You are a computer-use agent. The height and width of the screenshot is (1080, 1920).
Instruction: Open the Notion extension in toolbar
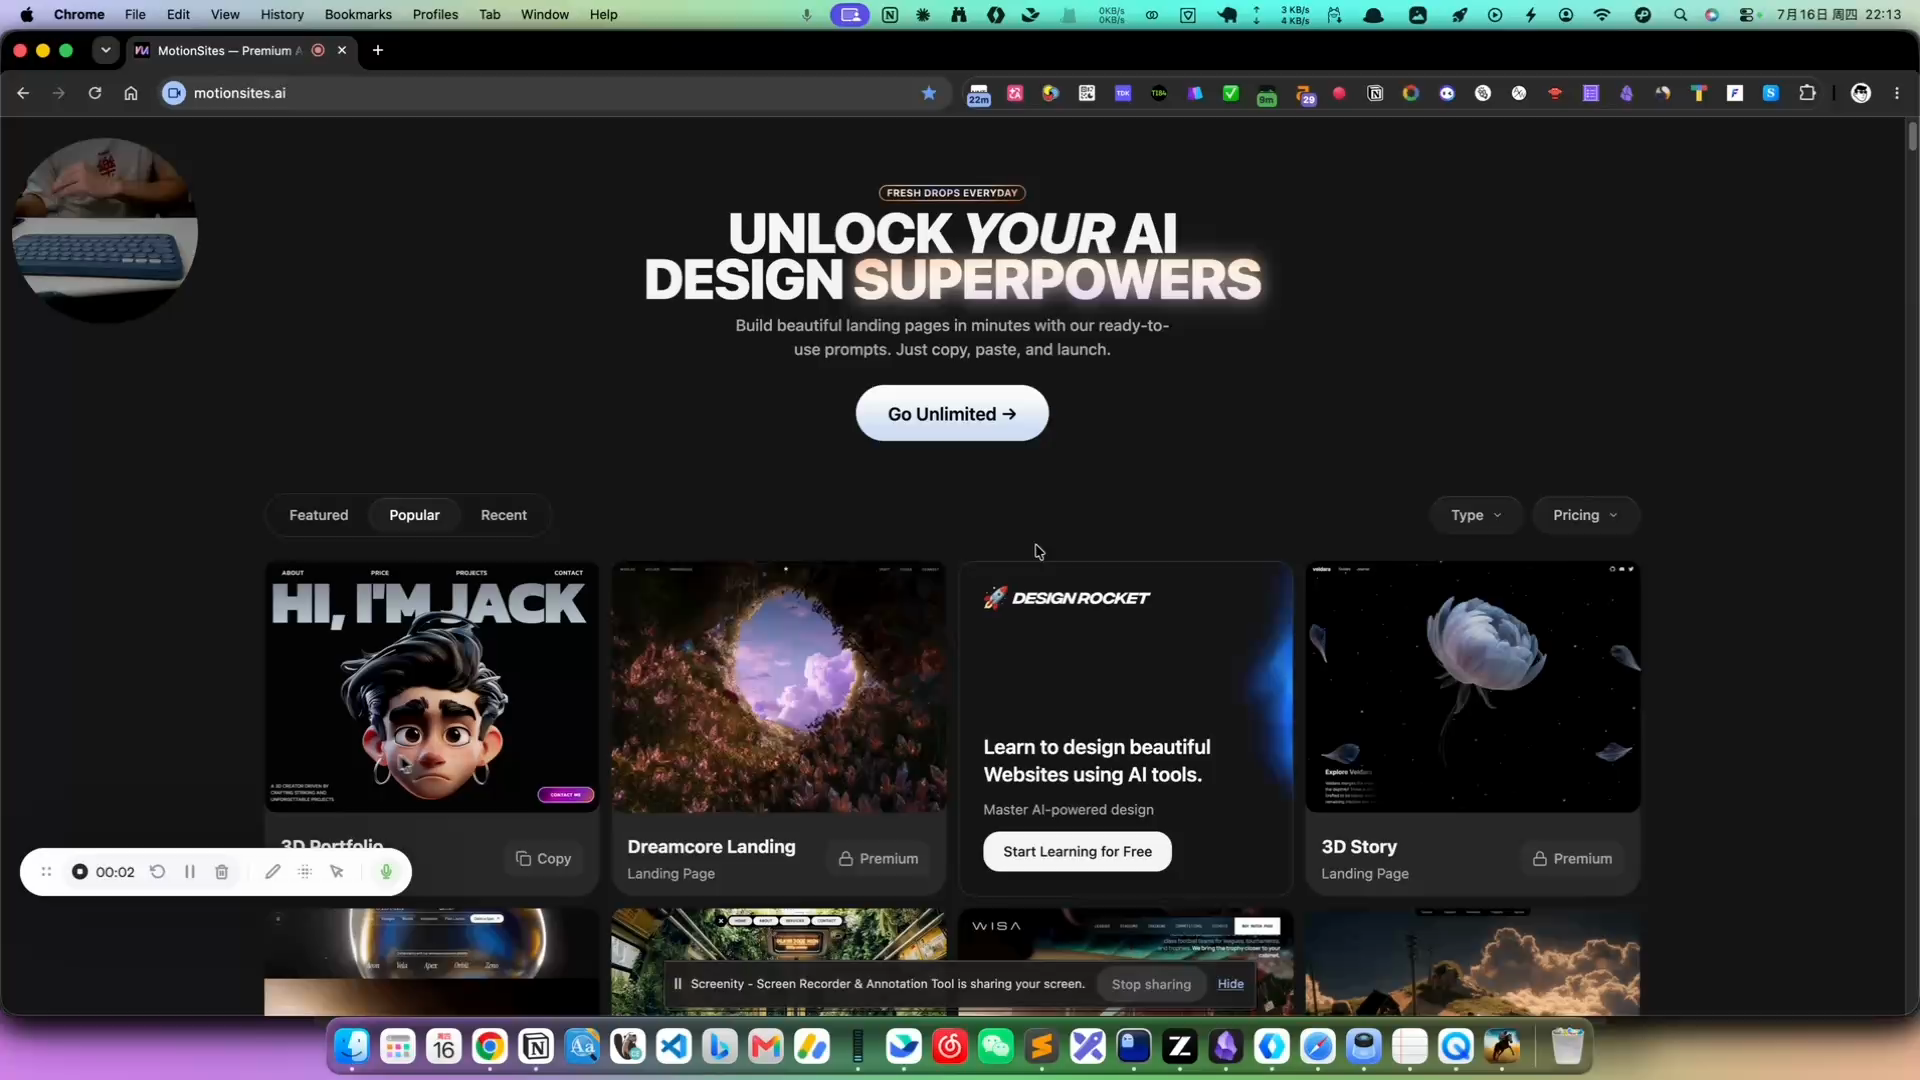(x=1375, y=93)
